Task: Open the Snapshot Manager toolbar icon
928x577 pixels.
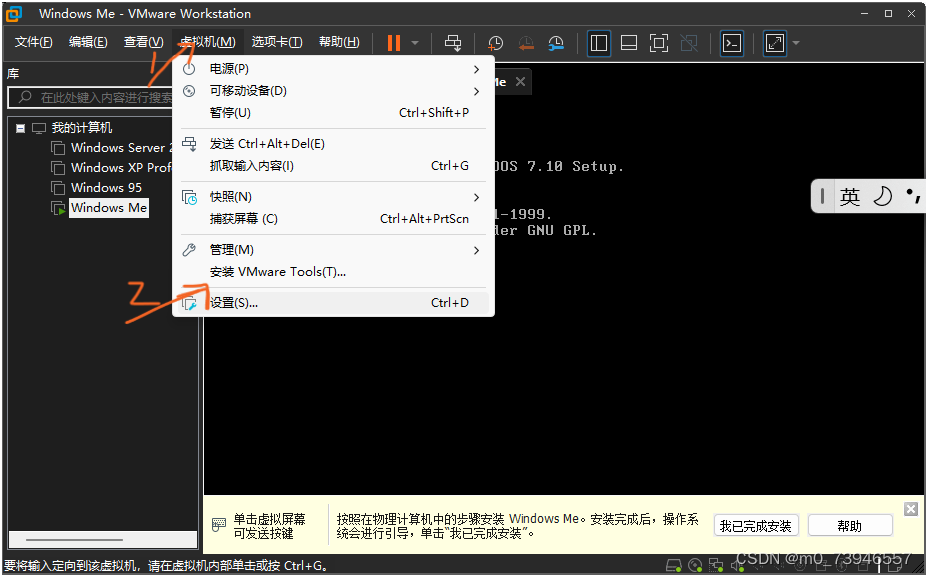Action: (556, 43)
